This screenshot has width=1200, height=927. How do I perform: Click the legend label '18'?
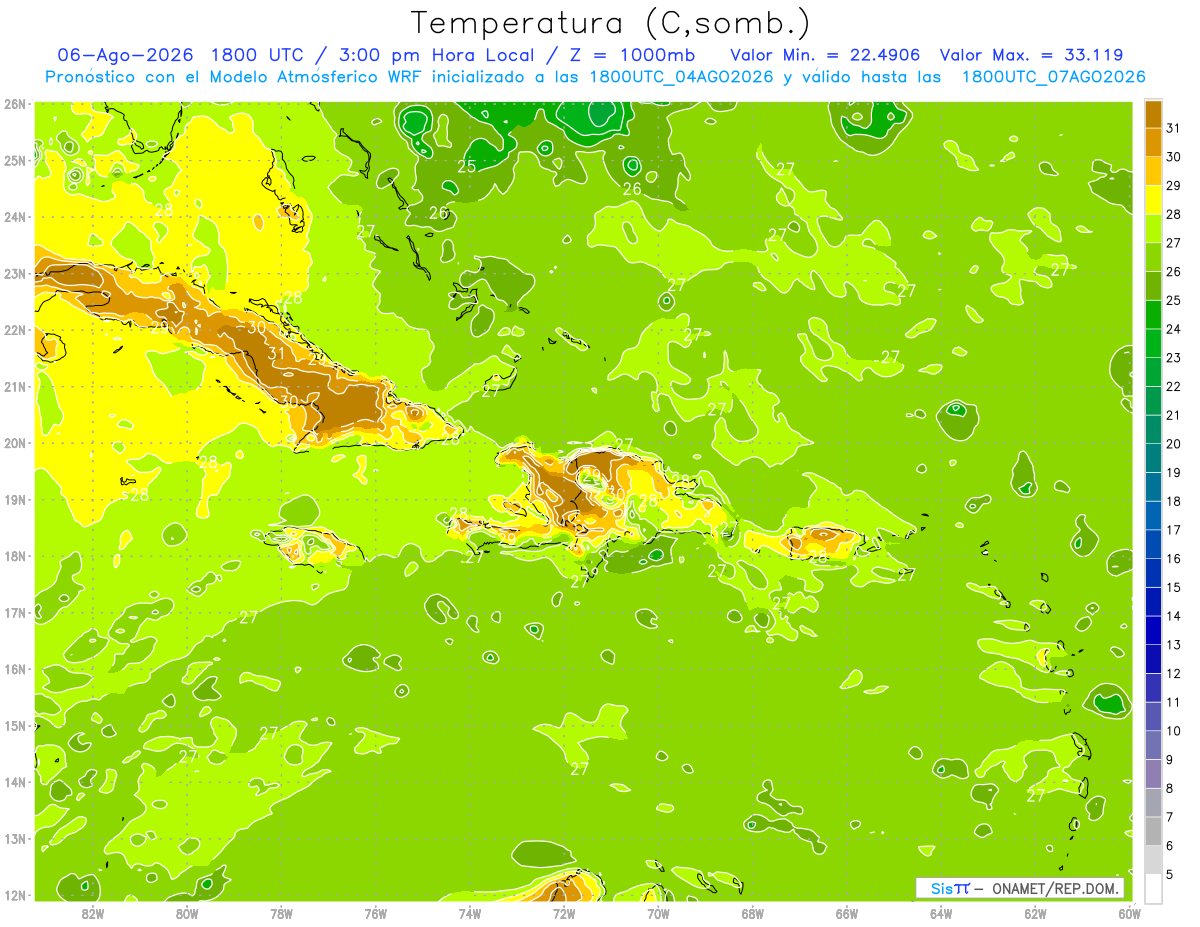click(x=1174, y=501)
